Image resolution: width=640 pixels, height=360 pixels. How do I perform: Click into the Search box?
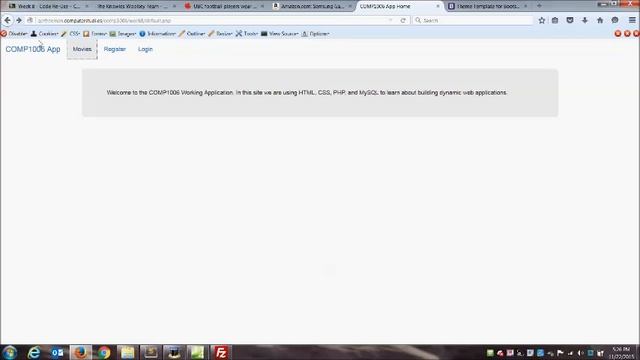[473, 20]
